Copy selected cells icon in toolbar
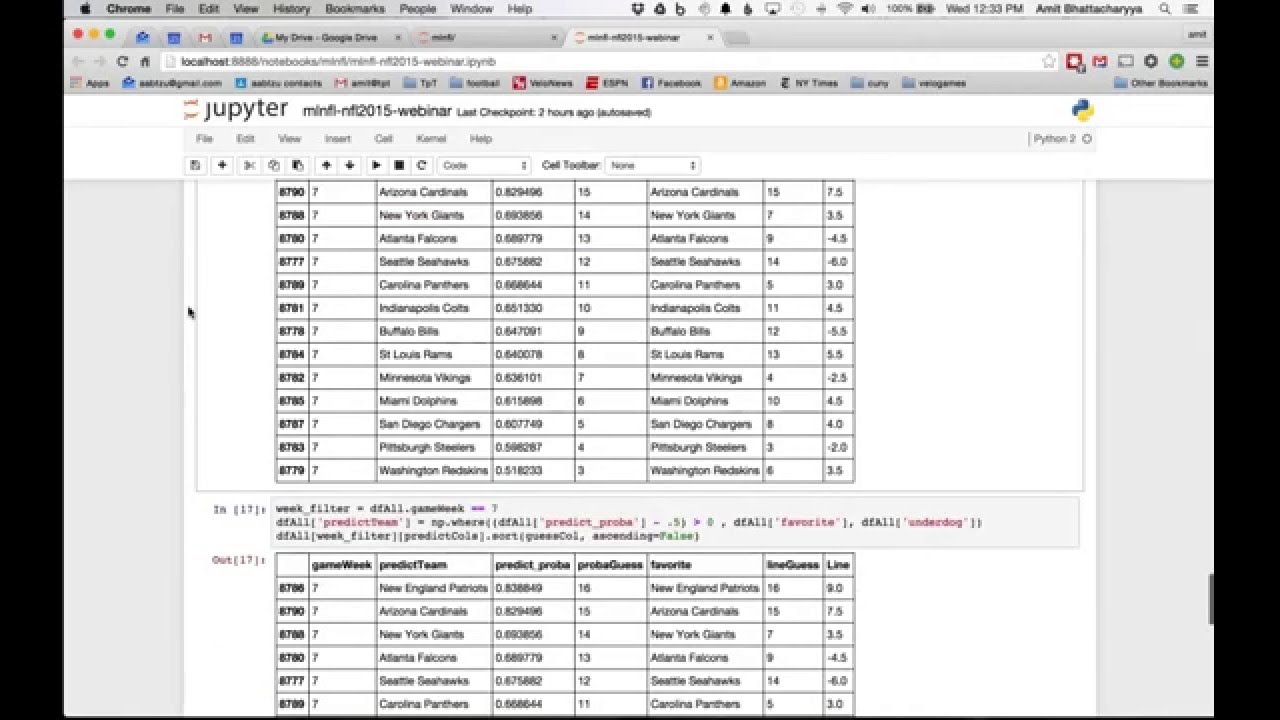Viewport: 1280px width, 720px height. [274, 165]
